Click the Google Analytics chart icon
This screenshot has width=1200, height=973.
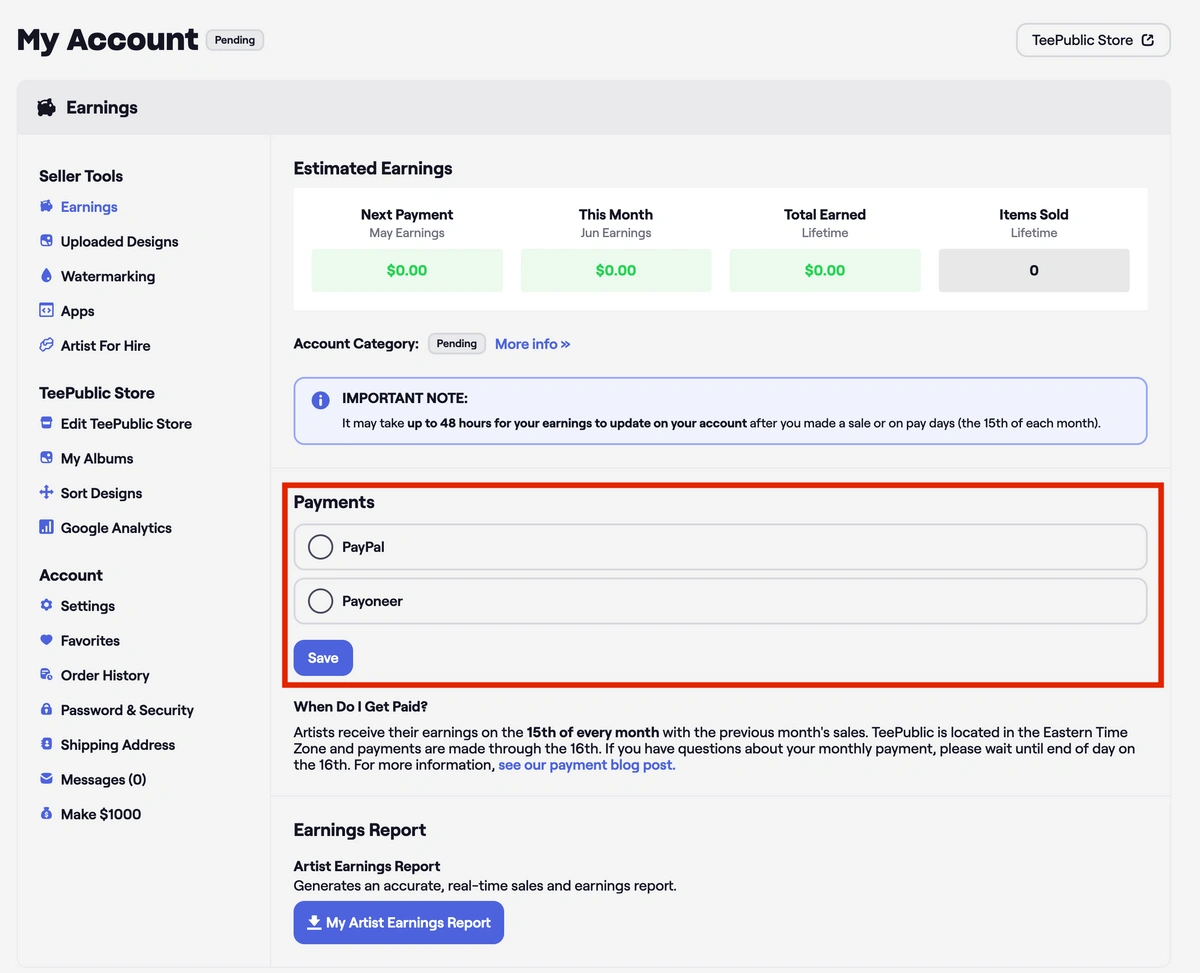(46, 527)
